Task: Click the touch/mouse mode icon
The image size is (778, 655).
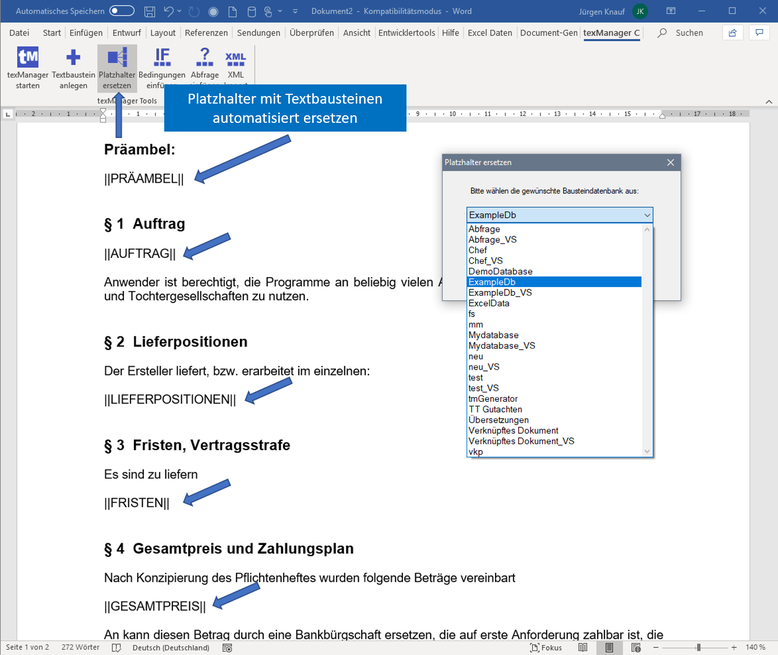Action: tap(268, 11)
